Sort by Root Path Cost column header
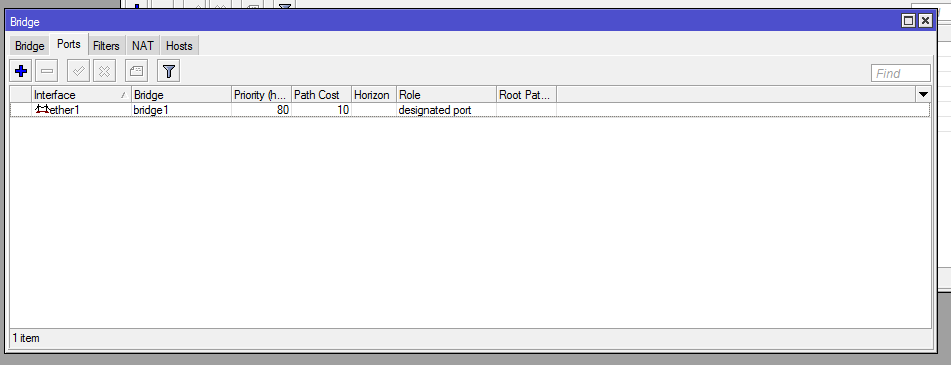This screenshot has width=951, height=365. (526, 95)
